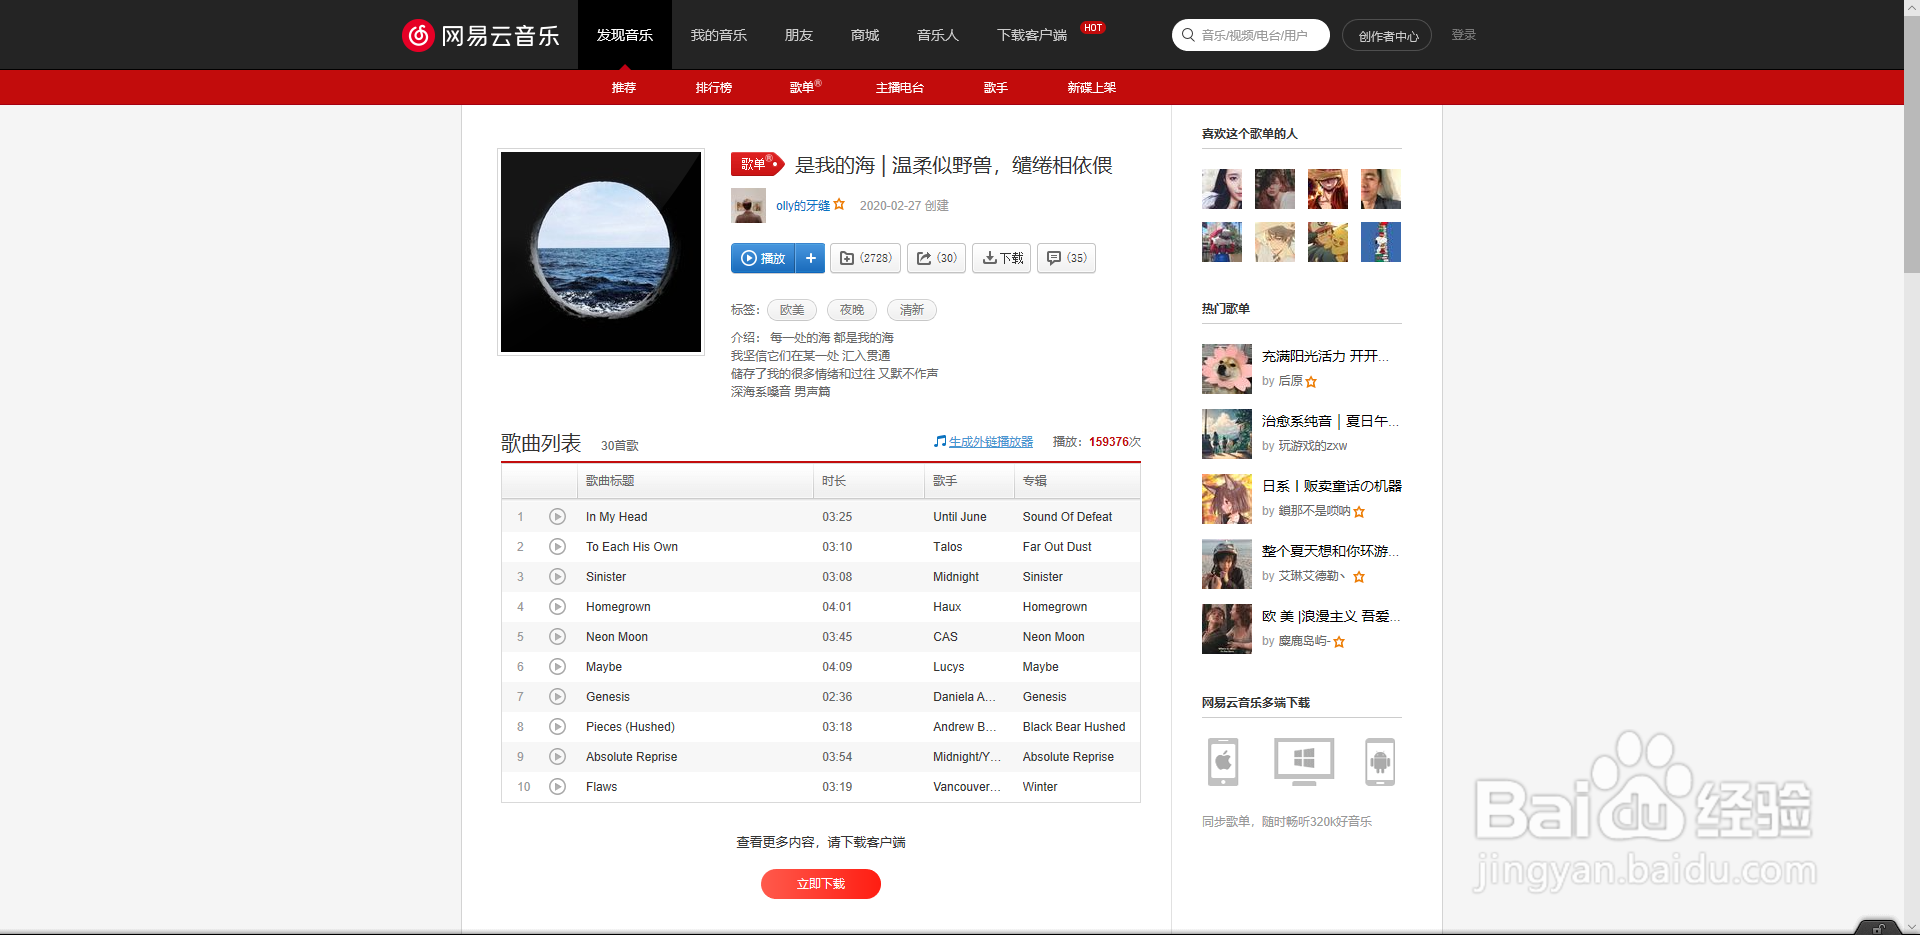Open creator profile olly的牙缝
1920x935 pixels.
point(803,206)
